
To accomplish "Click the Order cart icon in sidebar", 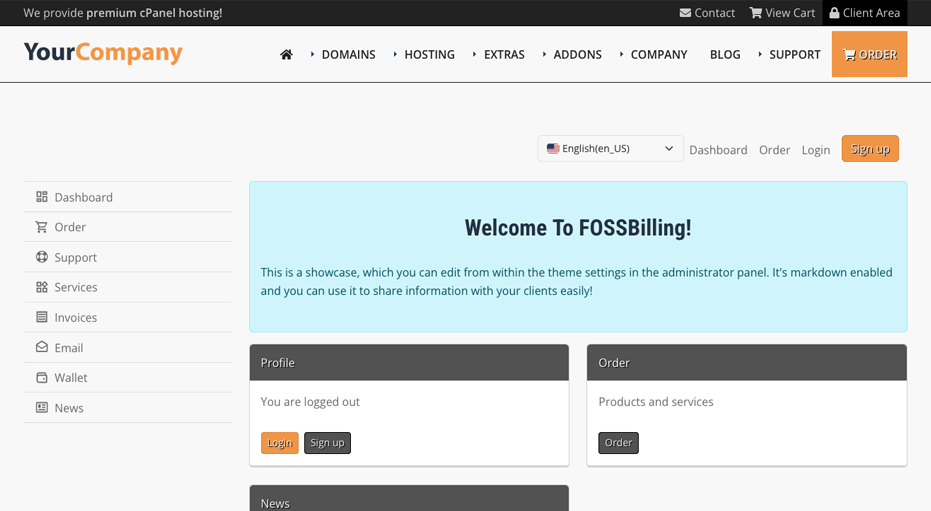I will point(42,227).
